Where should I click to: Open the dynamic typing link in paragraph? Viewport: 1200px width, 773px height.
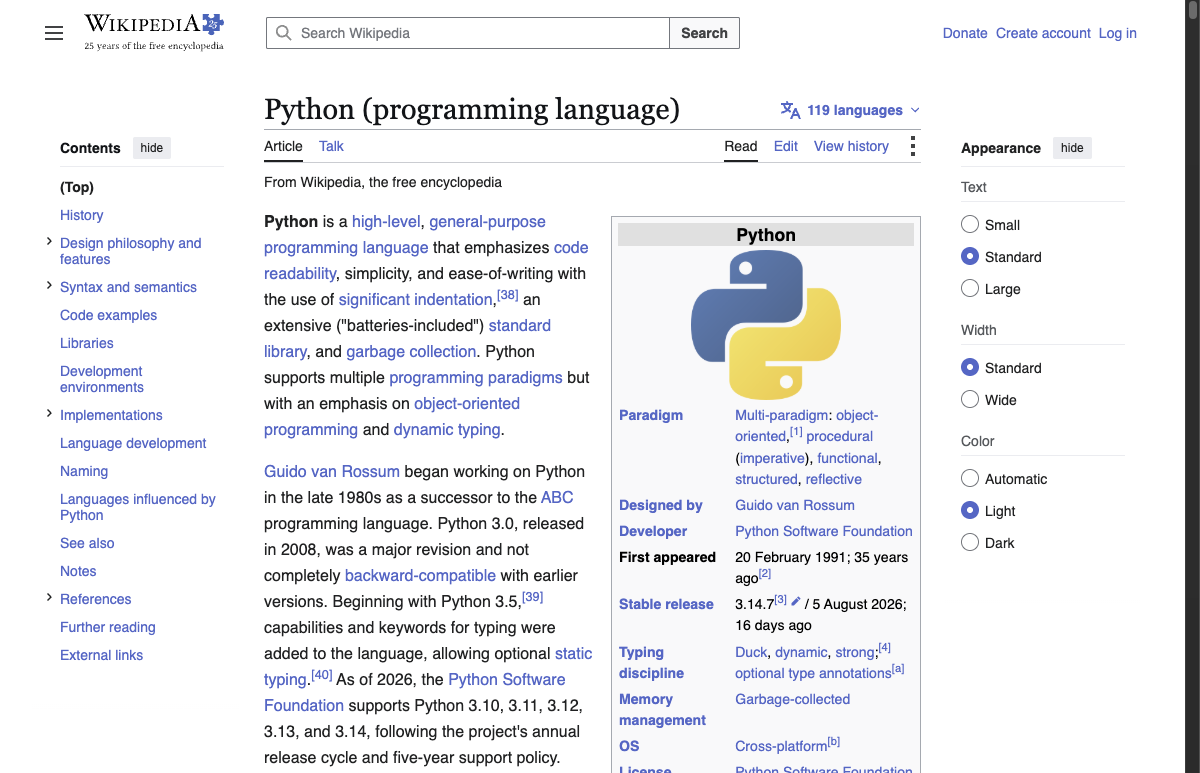coord(447,429)
